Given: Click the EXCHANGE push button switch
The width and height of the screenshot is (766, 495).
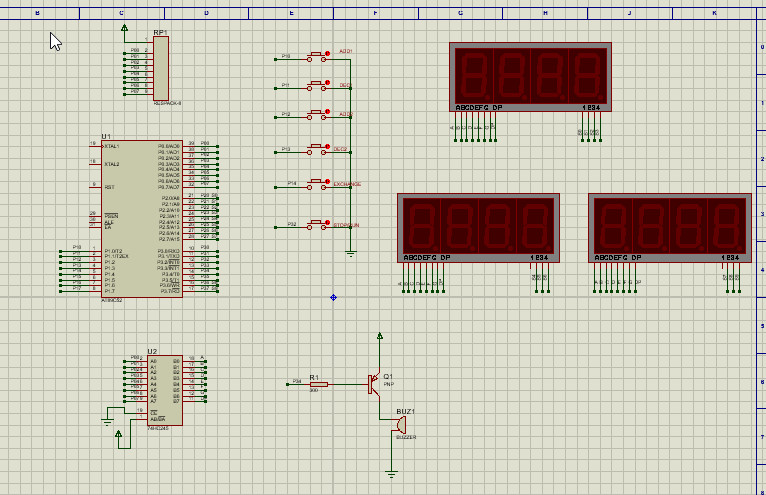Looking at the screenshot, I should click(x=317, y=184).
